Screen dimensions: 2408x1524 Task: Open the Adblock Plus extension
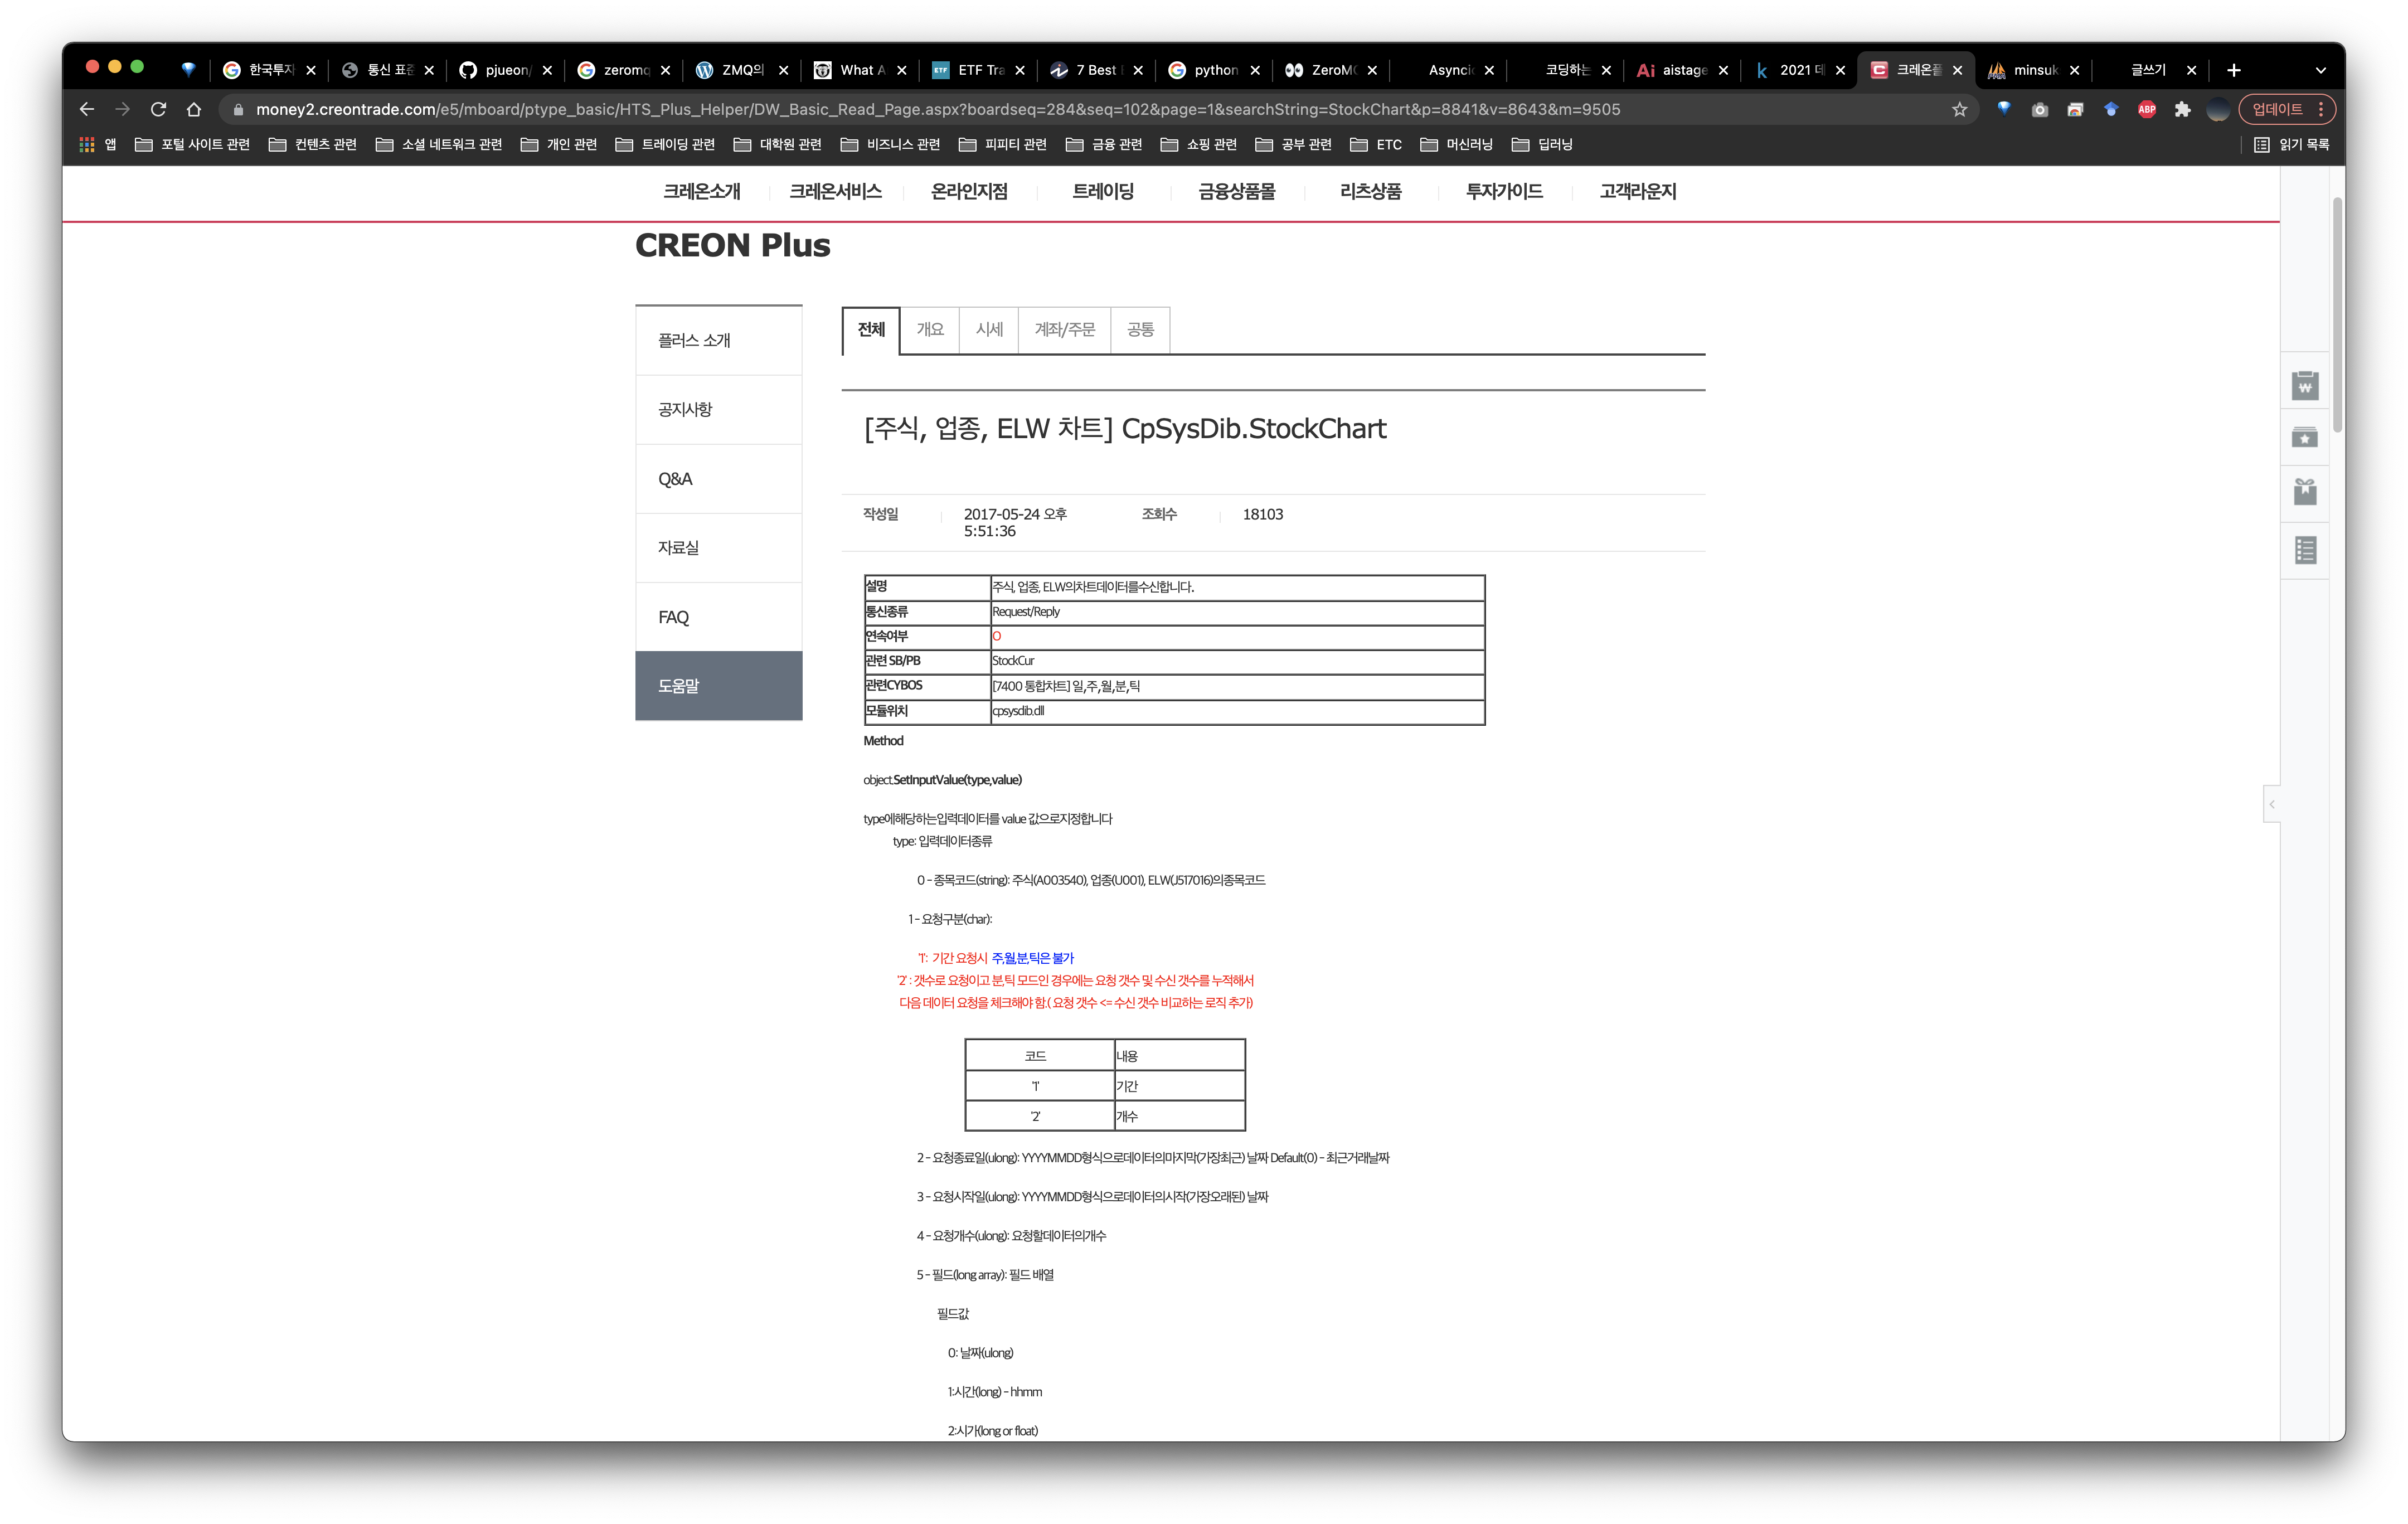click(2147, 109)
